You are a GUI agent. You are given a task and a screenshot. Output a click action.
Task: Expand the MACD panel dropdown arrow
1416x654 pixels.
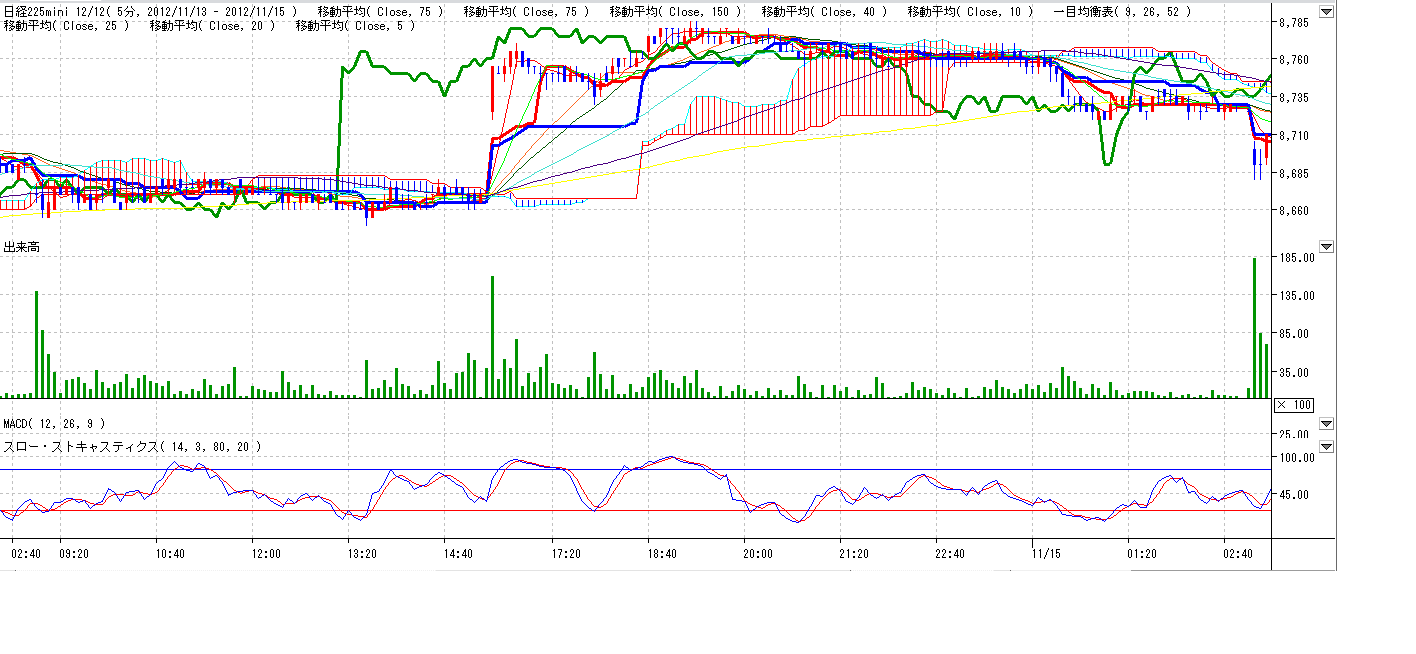[x=1326, y=424]
